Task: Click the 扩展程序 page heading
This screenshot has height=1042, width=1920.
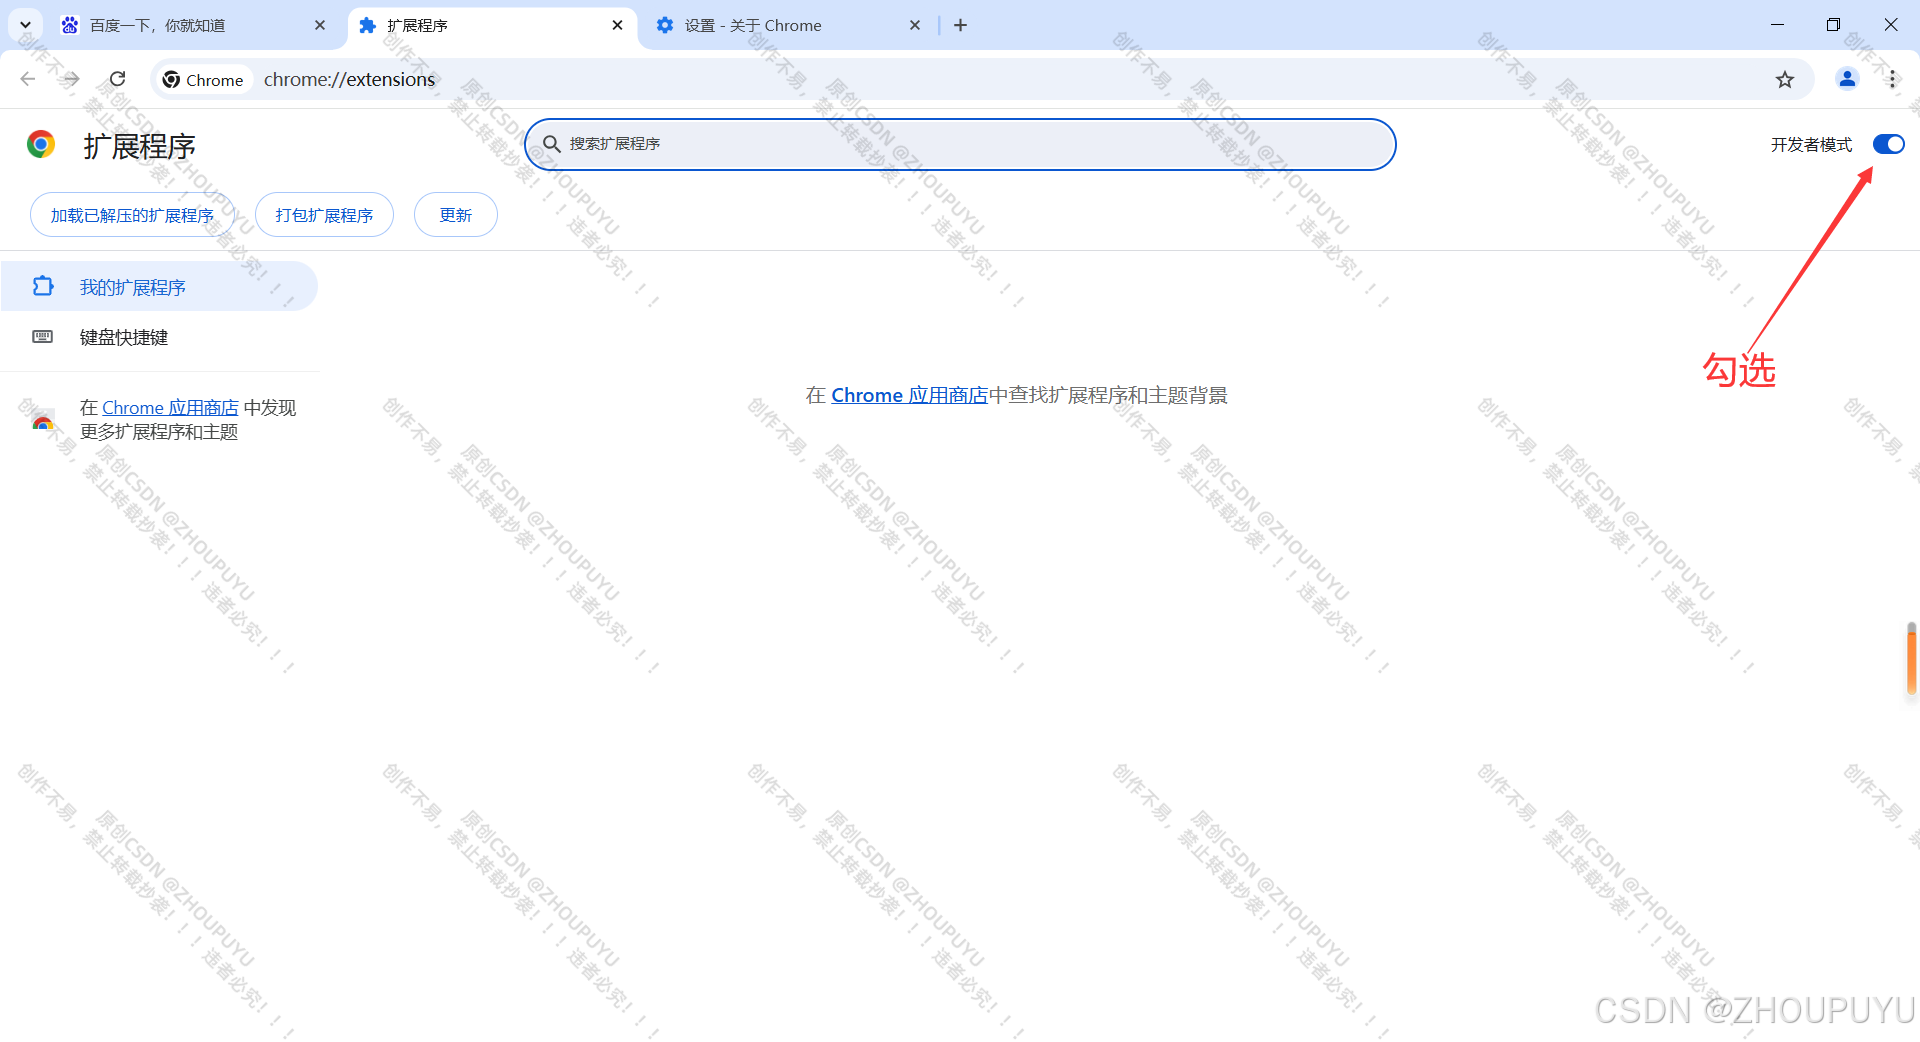Action: [x=139, y=146]
